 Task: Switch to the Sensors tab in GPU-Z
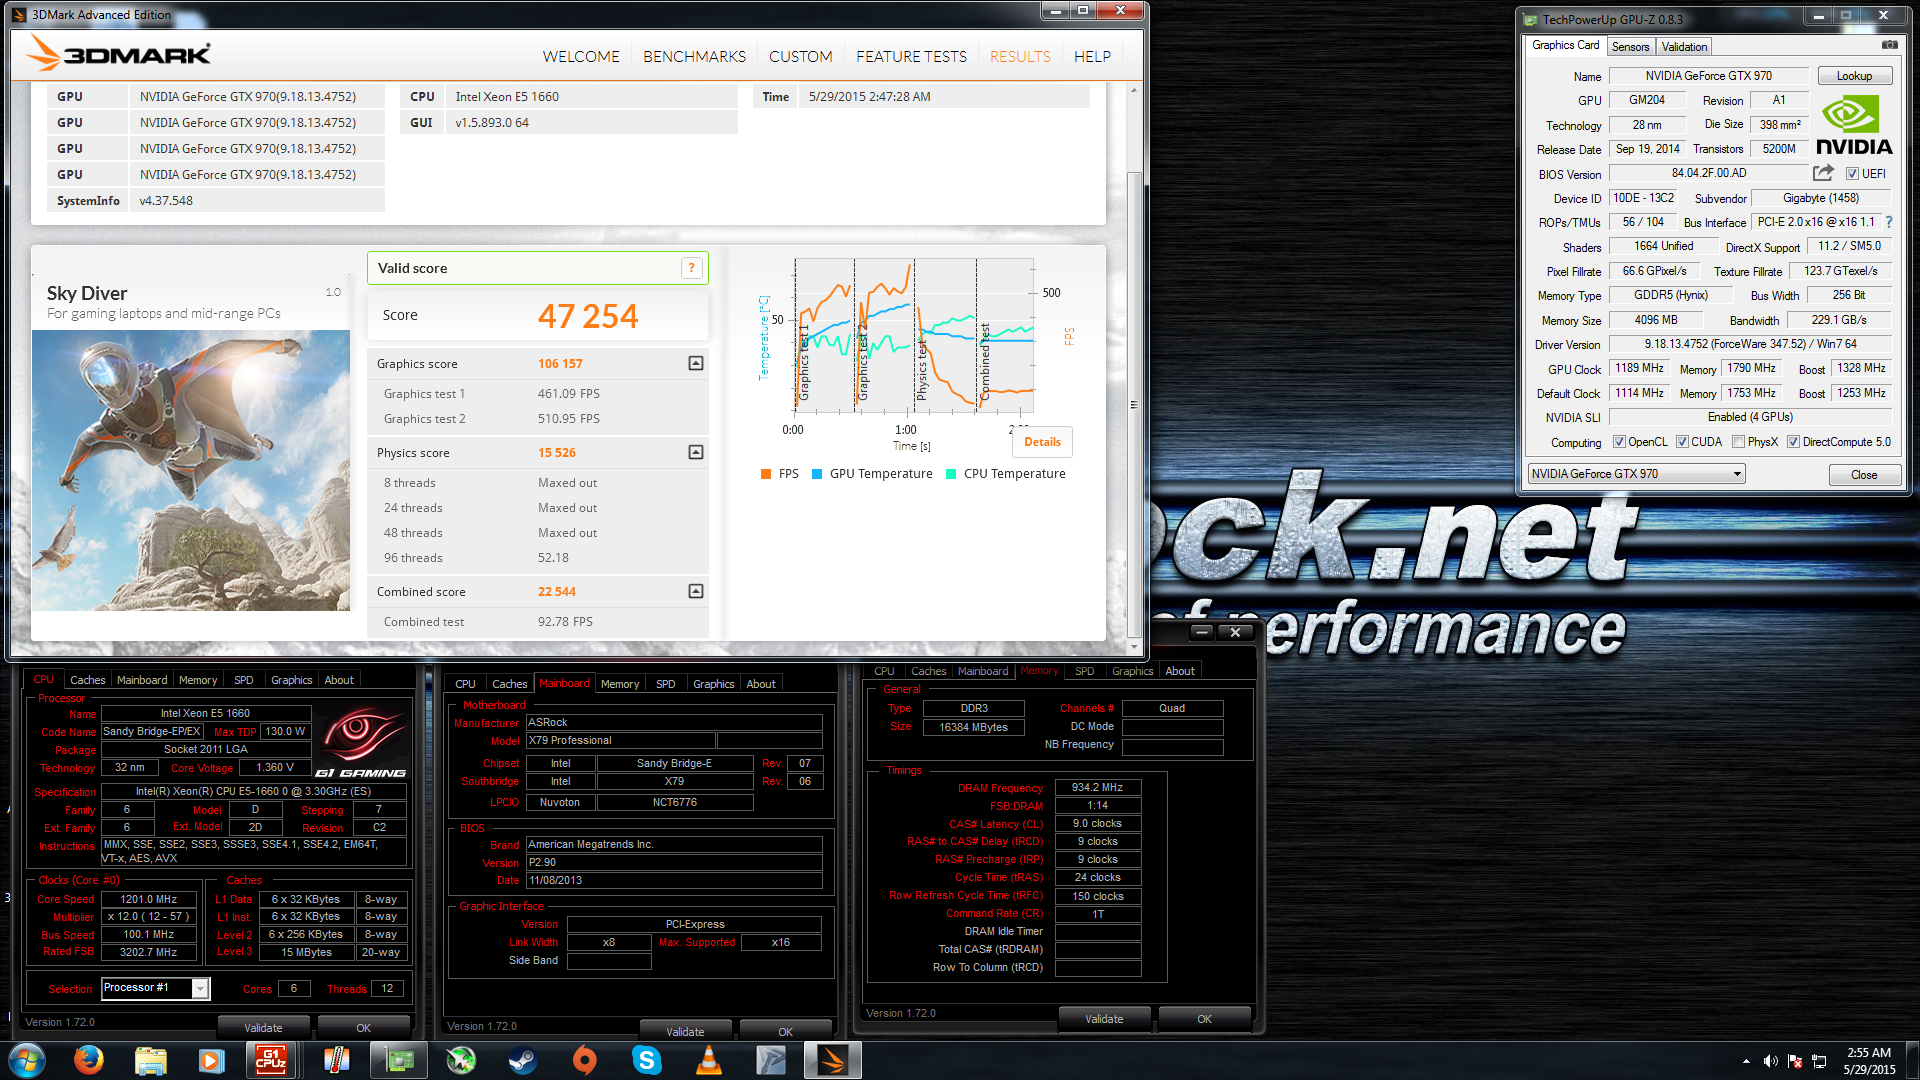tap(1630, 47)
